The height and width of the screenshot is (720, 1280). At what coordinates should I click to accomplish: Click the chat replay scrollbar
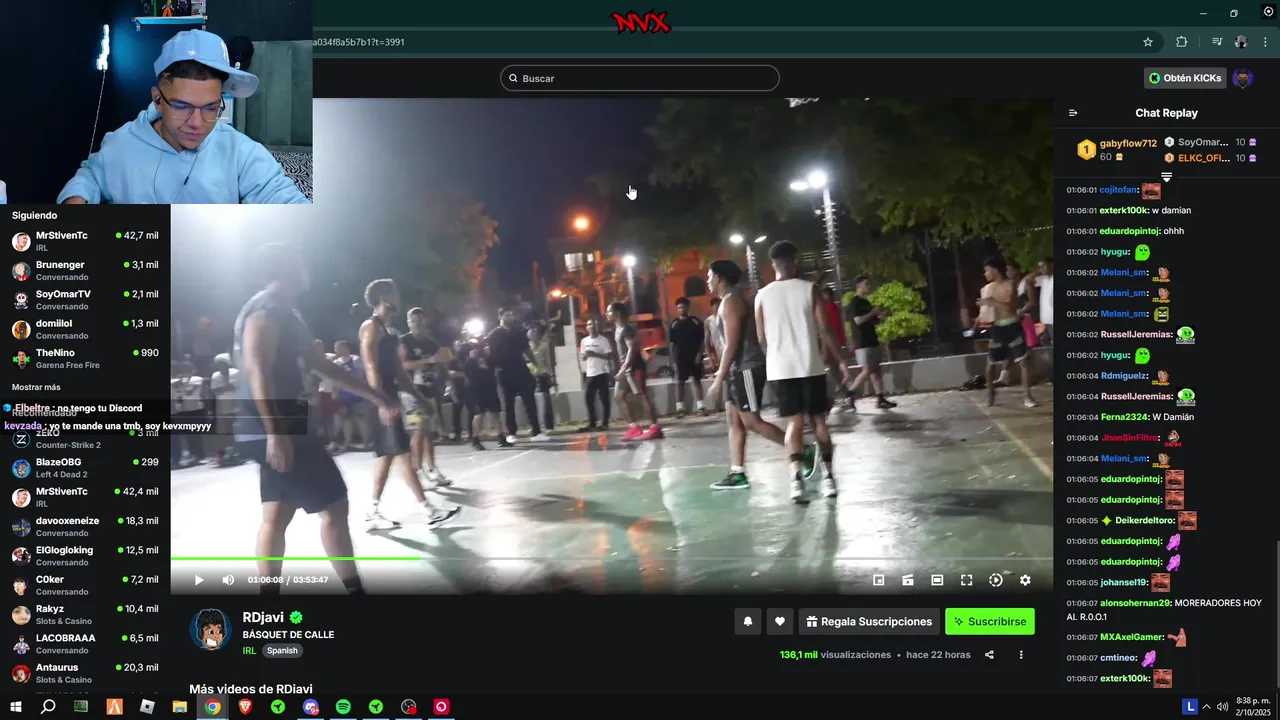point(1276,615)
